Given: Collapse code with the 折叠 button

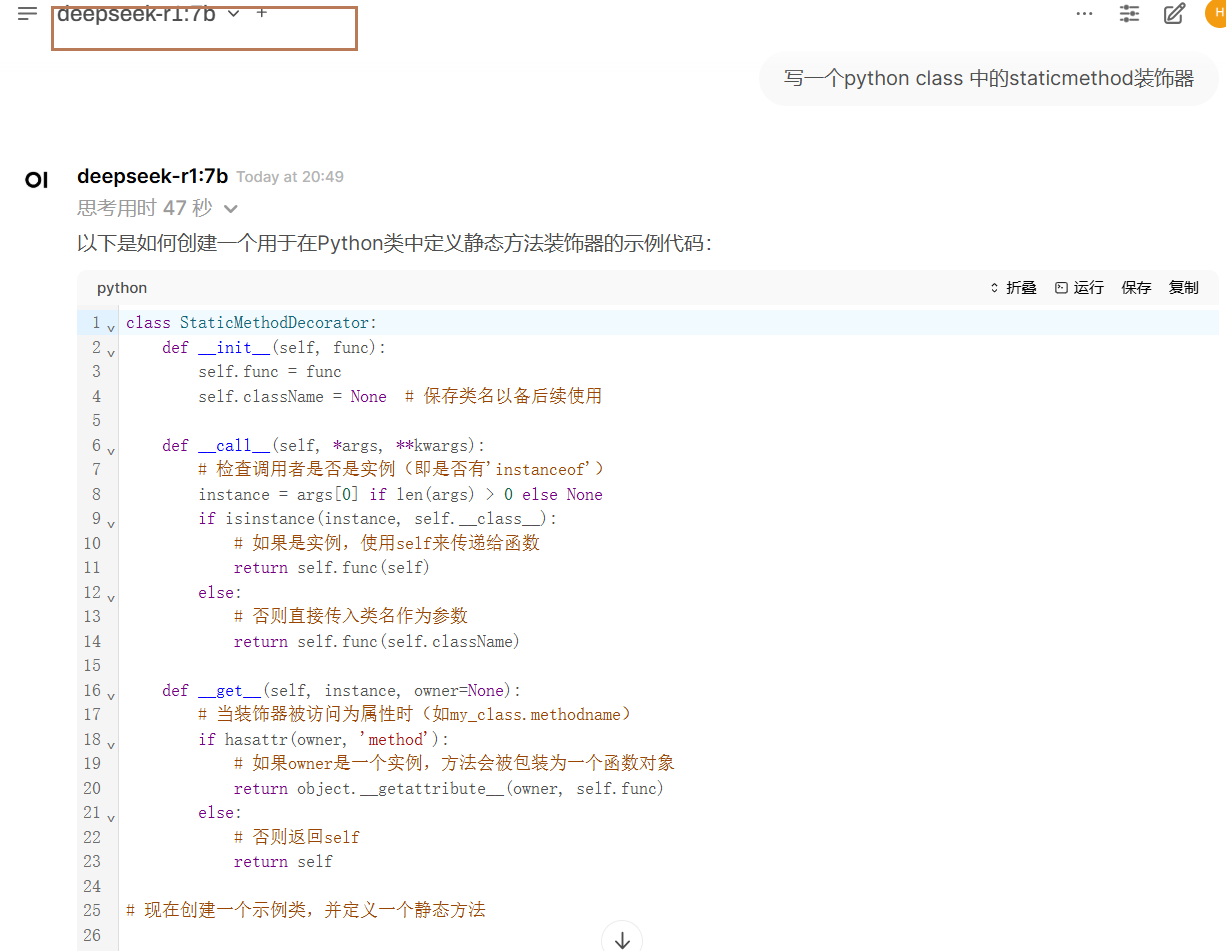Looking at the screenshot, I should coord(1013,288).
